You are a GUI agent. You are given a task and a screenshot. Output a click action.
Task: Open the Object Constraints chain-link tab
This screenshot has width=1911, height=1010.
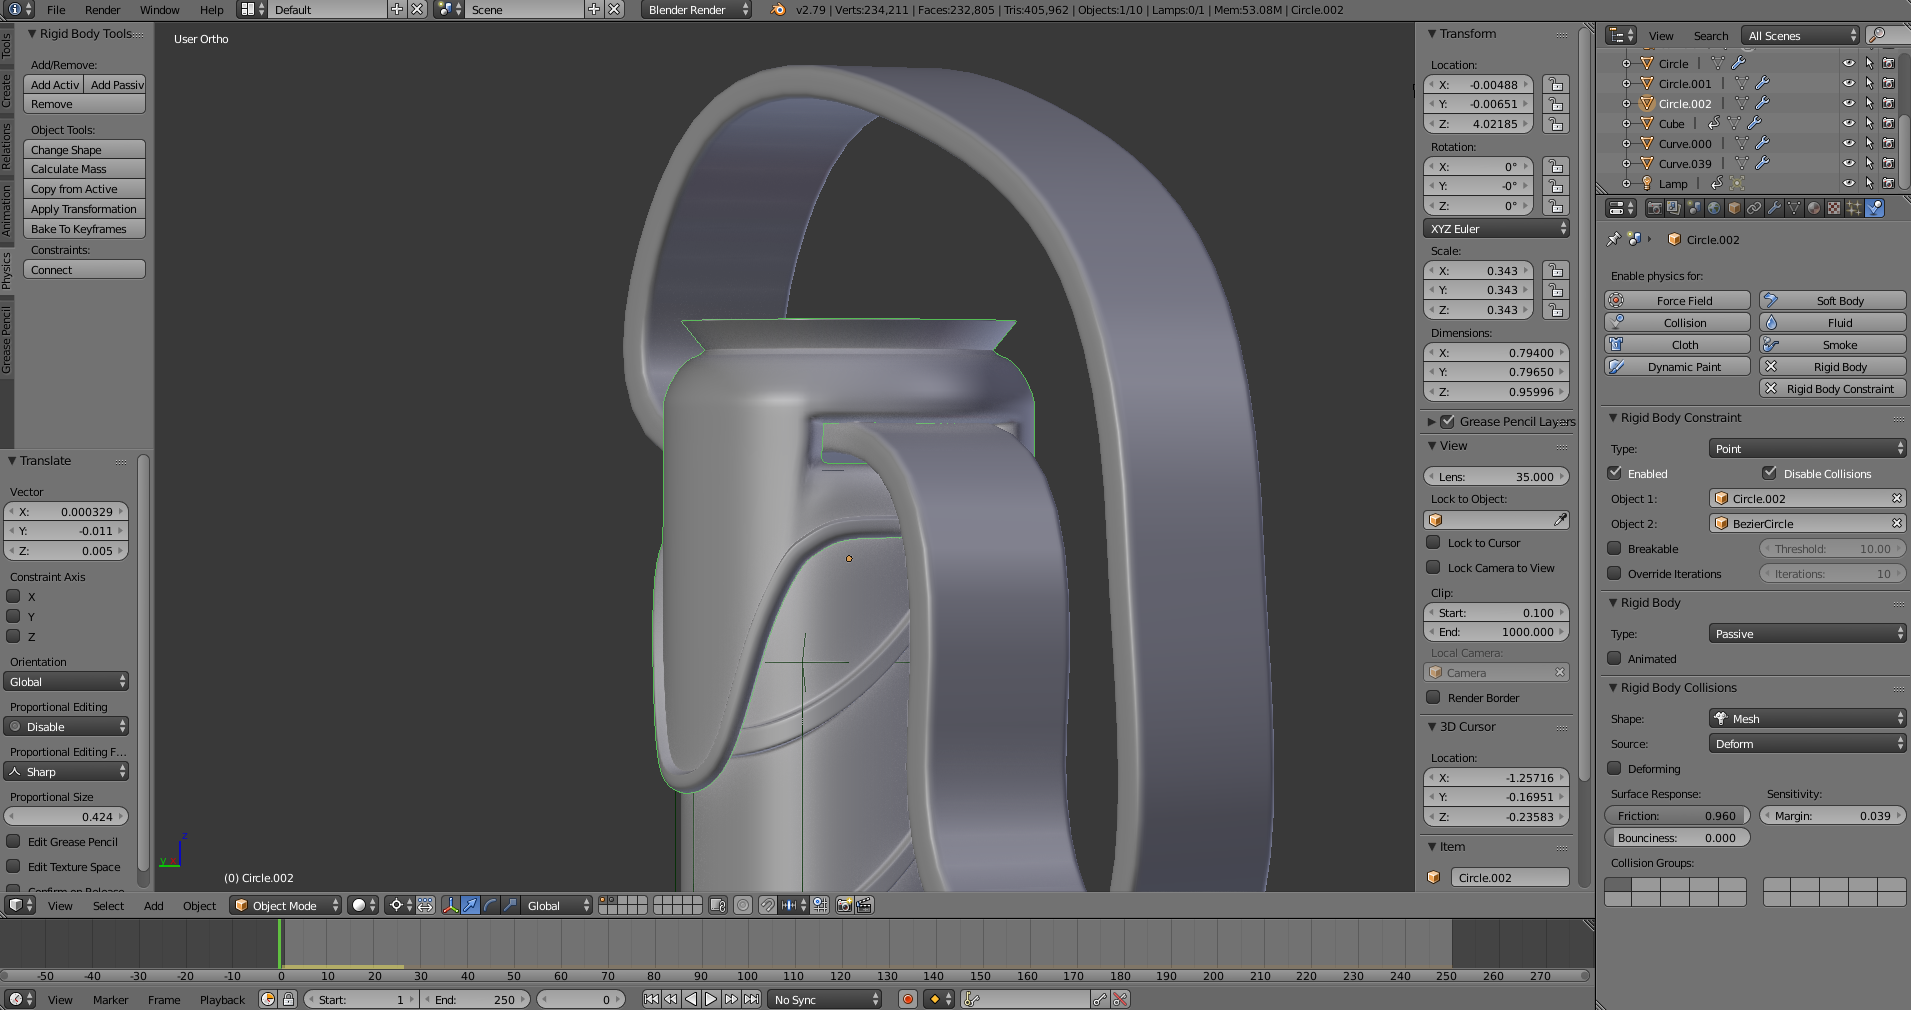[x=1754, y=208]
